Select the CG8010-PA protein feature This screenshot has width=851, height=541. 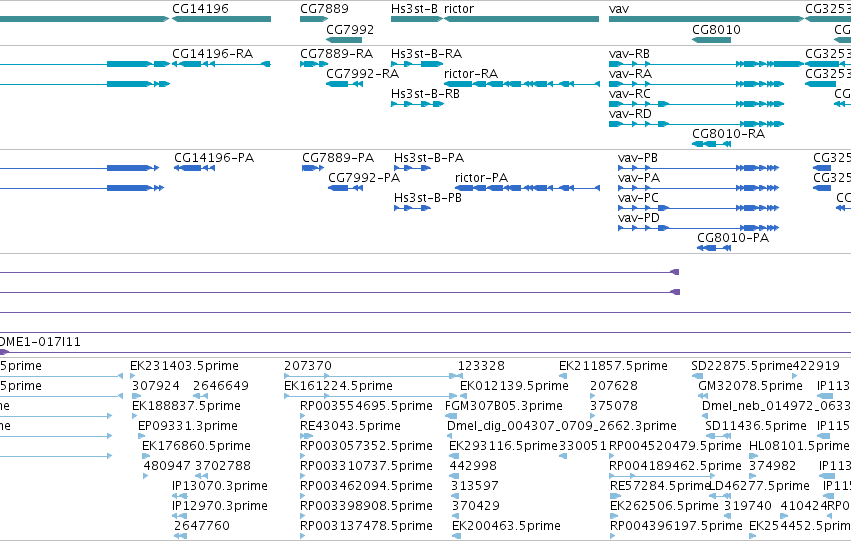pos(714,248)
